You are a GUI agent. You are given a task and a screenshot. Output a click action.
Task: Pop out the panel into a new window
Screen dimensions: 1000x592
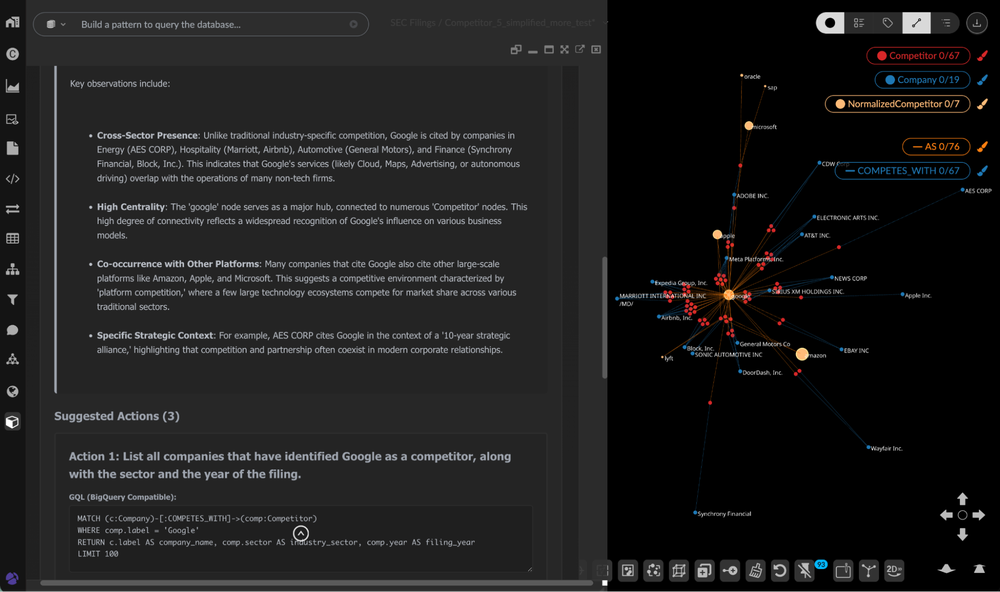pyautogui.click(x=580, y=49)
